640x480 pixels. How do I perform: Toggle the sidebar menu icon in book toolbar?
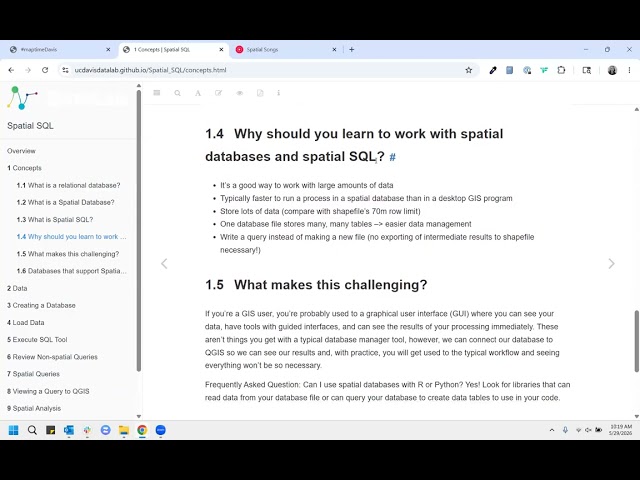pos(157,93)
